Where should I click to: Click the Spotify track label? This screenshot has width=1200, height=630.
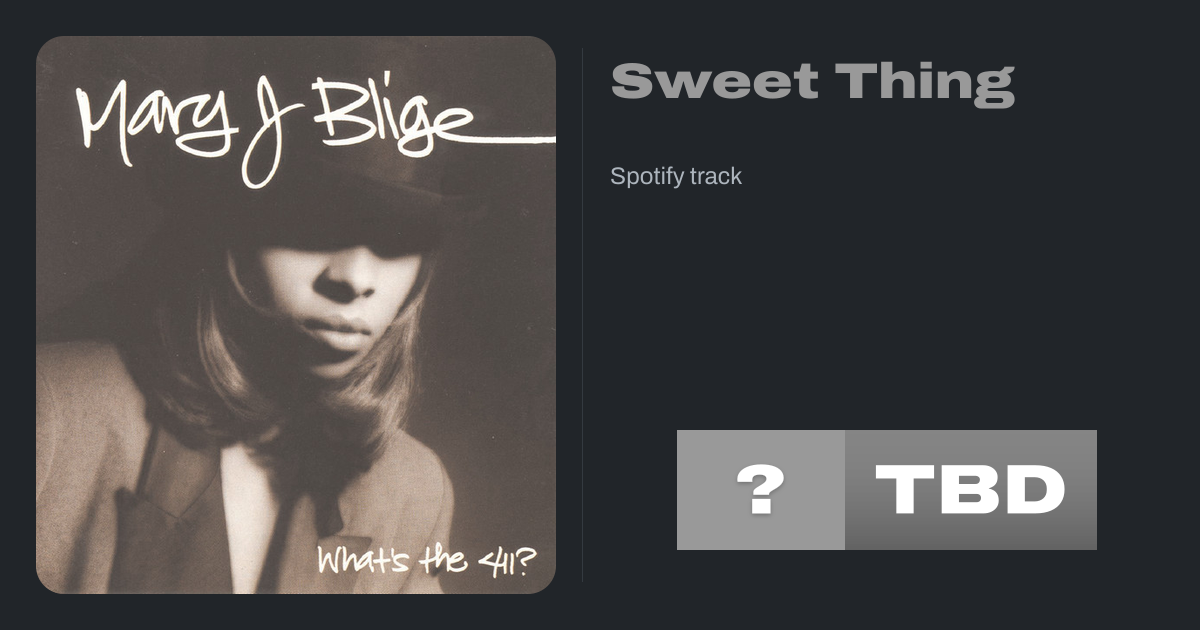click(676, 177)
